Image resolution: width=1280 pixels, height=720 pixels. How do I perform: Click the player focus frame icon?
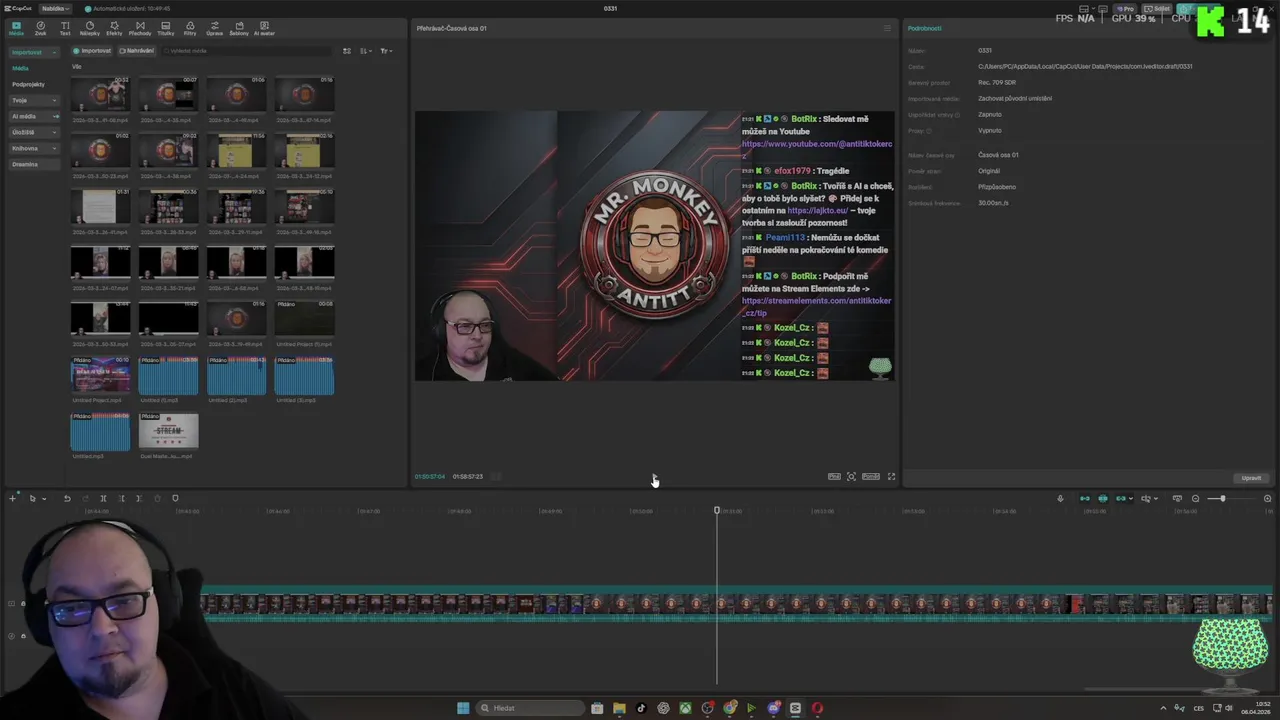[852, 477]
